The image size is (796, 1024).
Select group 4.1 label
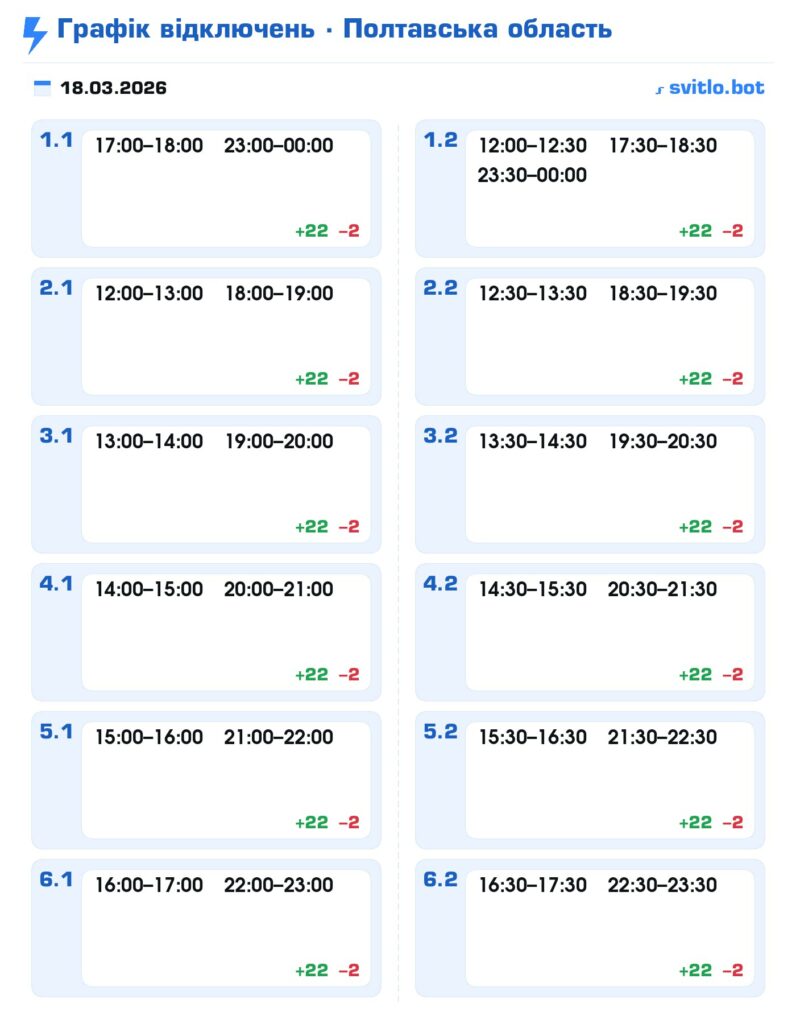56,584
